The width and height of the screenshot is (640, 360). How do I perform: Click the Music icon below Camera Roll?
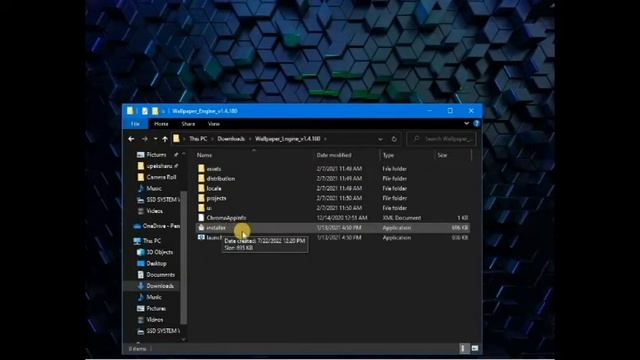click(141, 189)
